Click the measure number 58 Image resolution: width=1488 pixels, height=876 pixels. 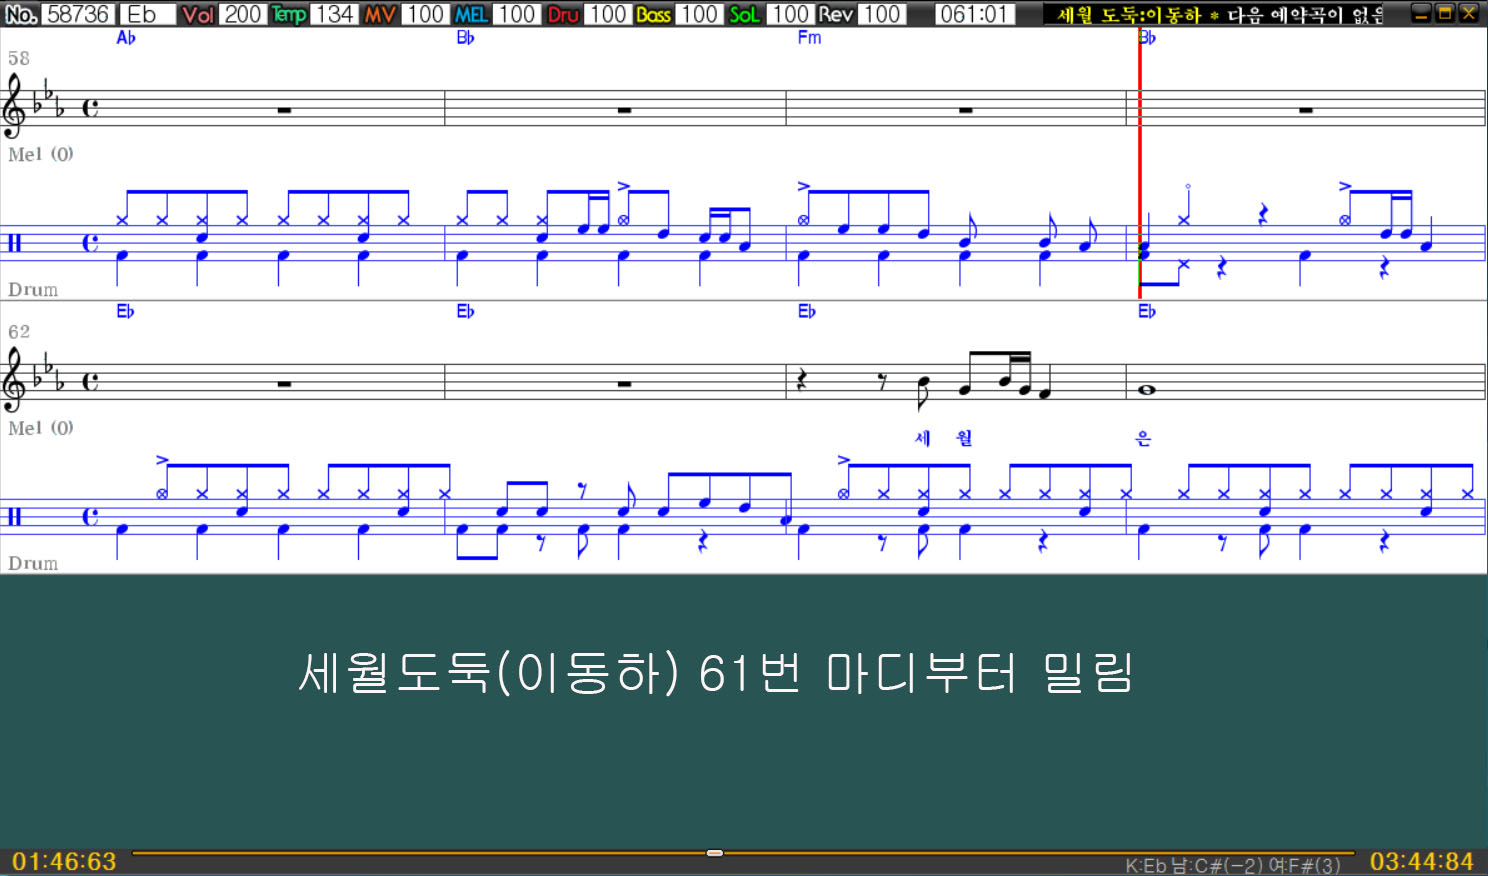[x=19, y=59]
